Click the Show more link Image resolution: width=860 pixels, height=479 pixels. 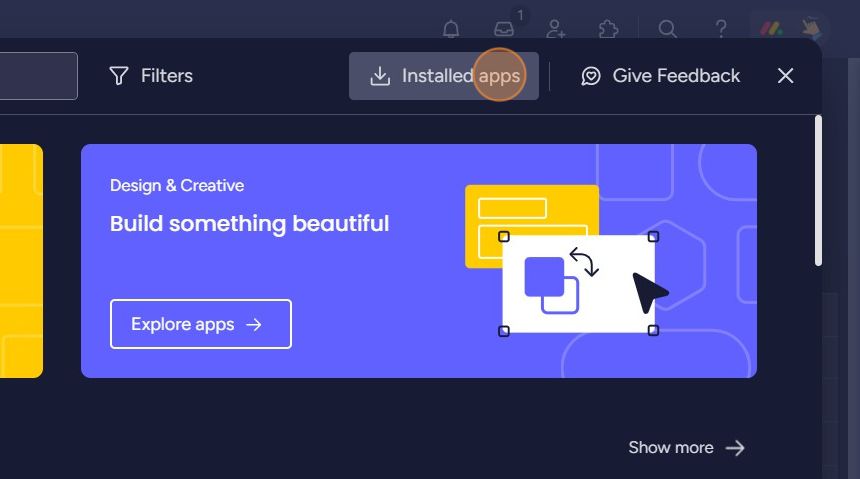click(686, 448)
